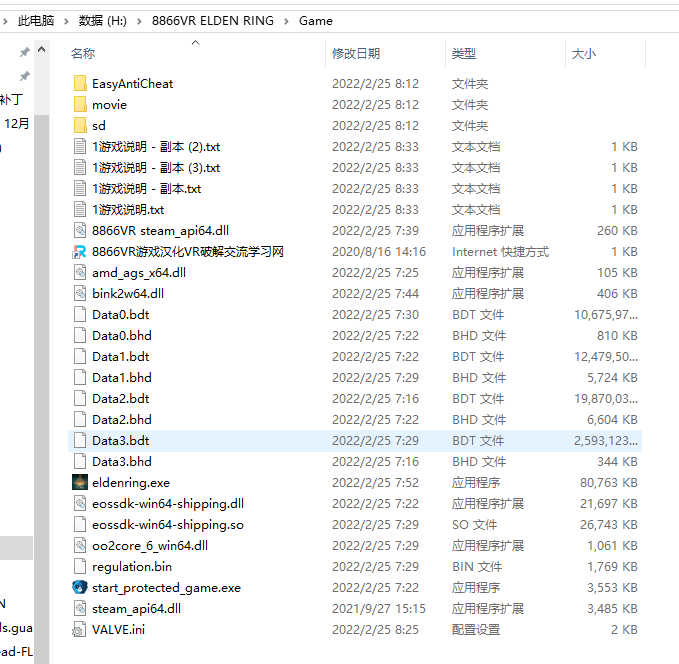Click the Data0.bdt file icon
The image size is (679, 664).
click(x=80, y=314)
